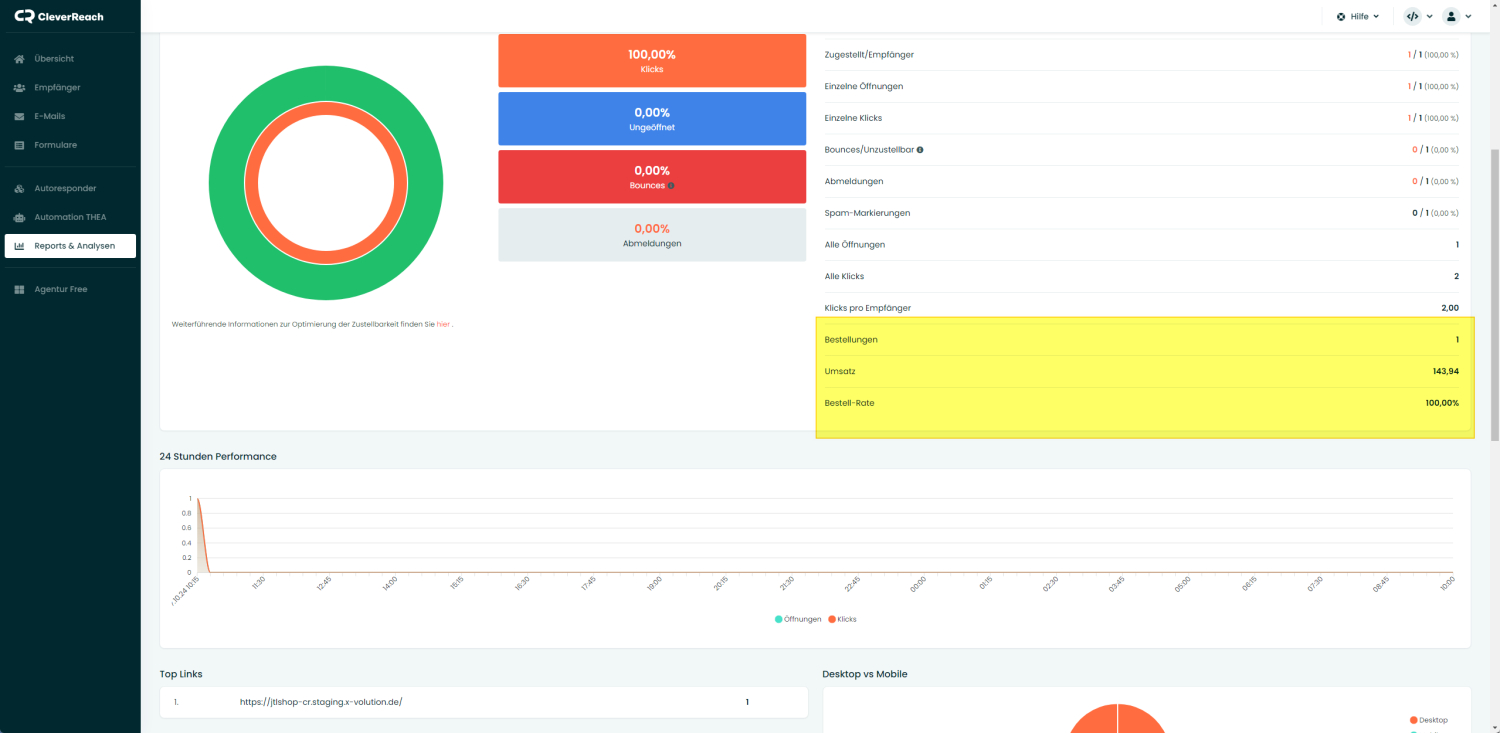Viewport: 1500px width, 733px height.
Task: Click the highlighted Bestell-Rate row
Action: [x=1143, y=403]
